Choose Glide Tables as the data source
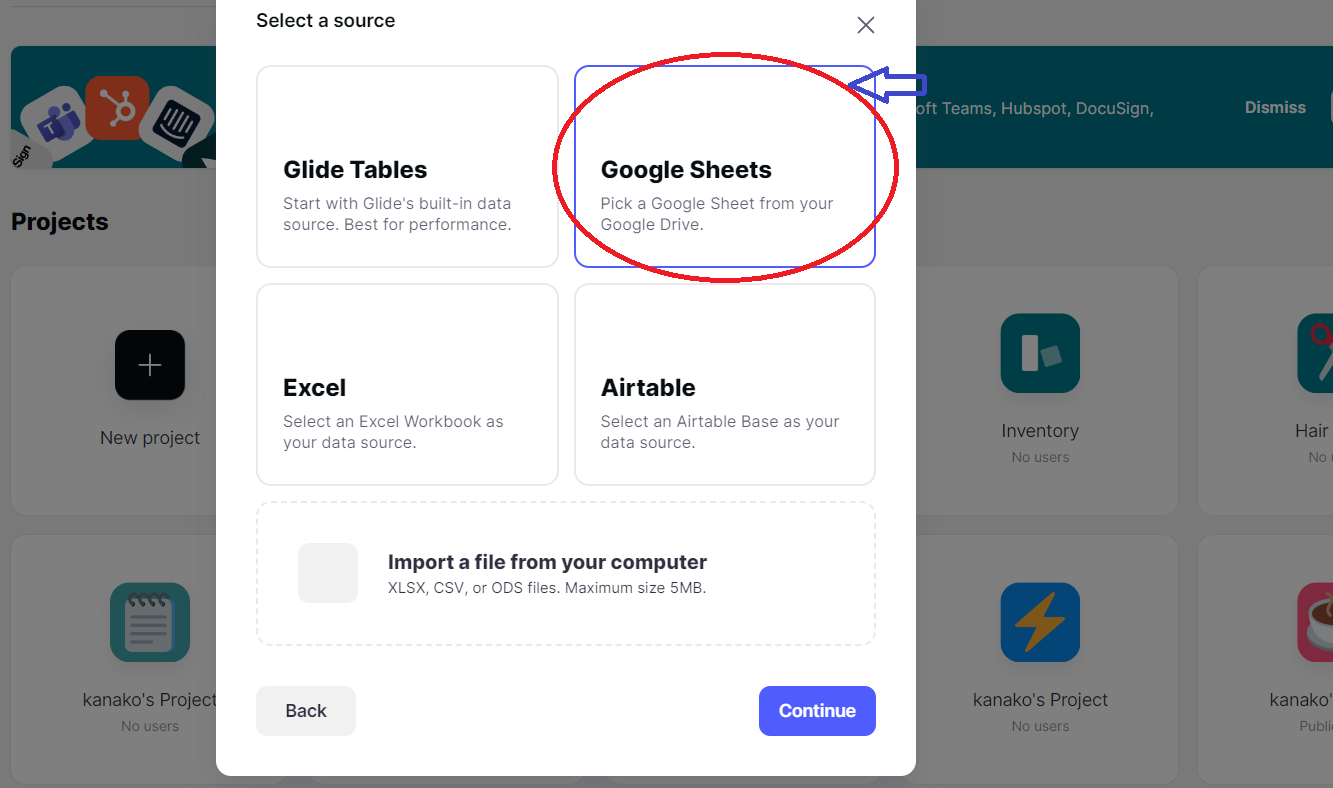Viewport: 1333px width, 788px height. click(407, 166)
